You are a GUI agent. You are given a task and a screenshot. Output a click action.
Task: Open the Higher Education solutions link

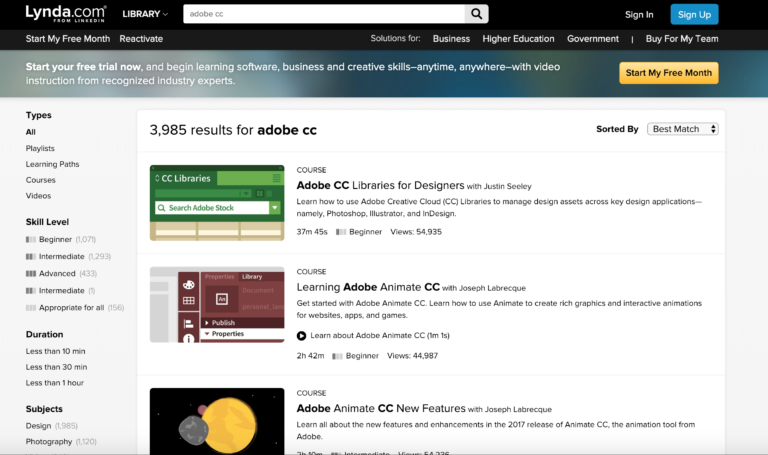click(x=518, y=39)
